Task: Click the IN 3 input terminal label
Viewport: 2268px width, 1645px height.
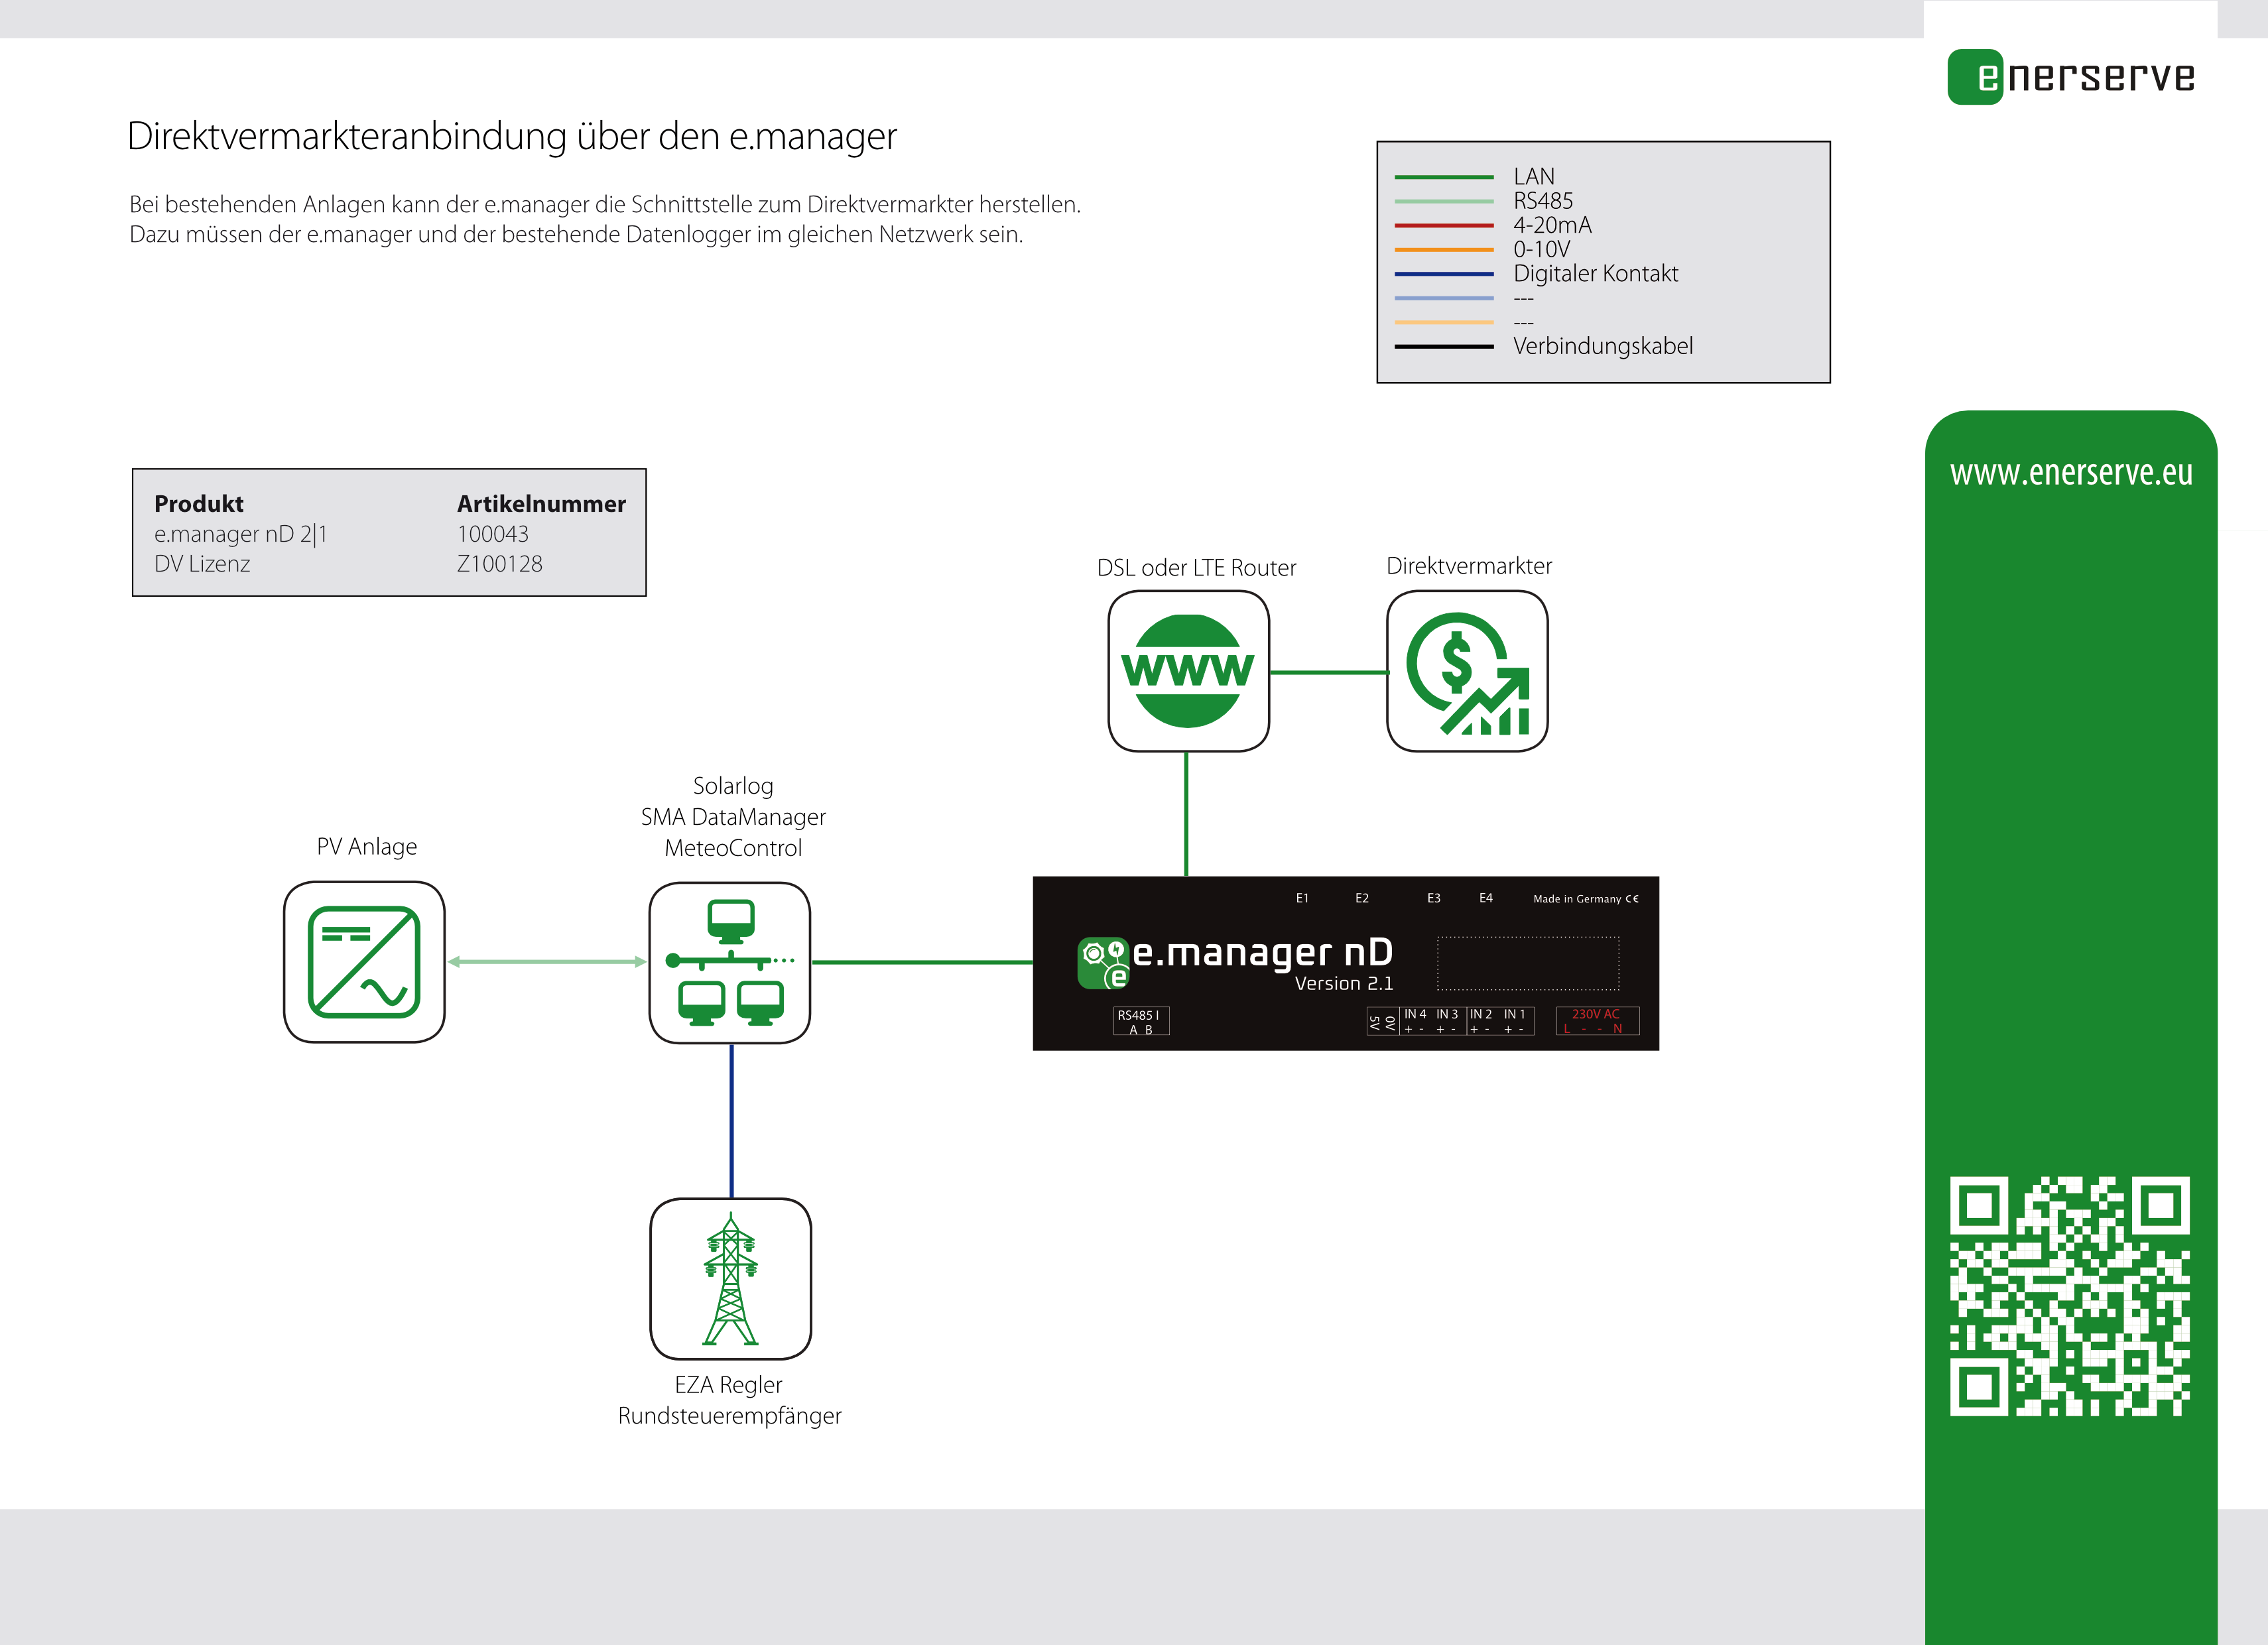Action: (x=1447, y=1014)
